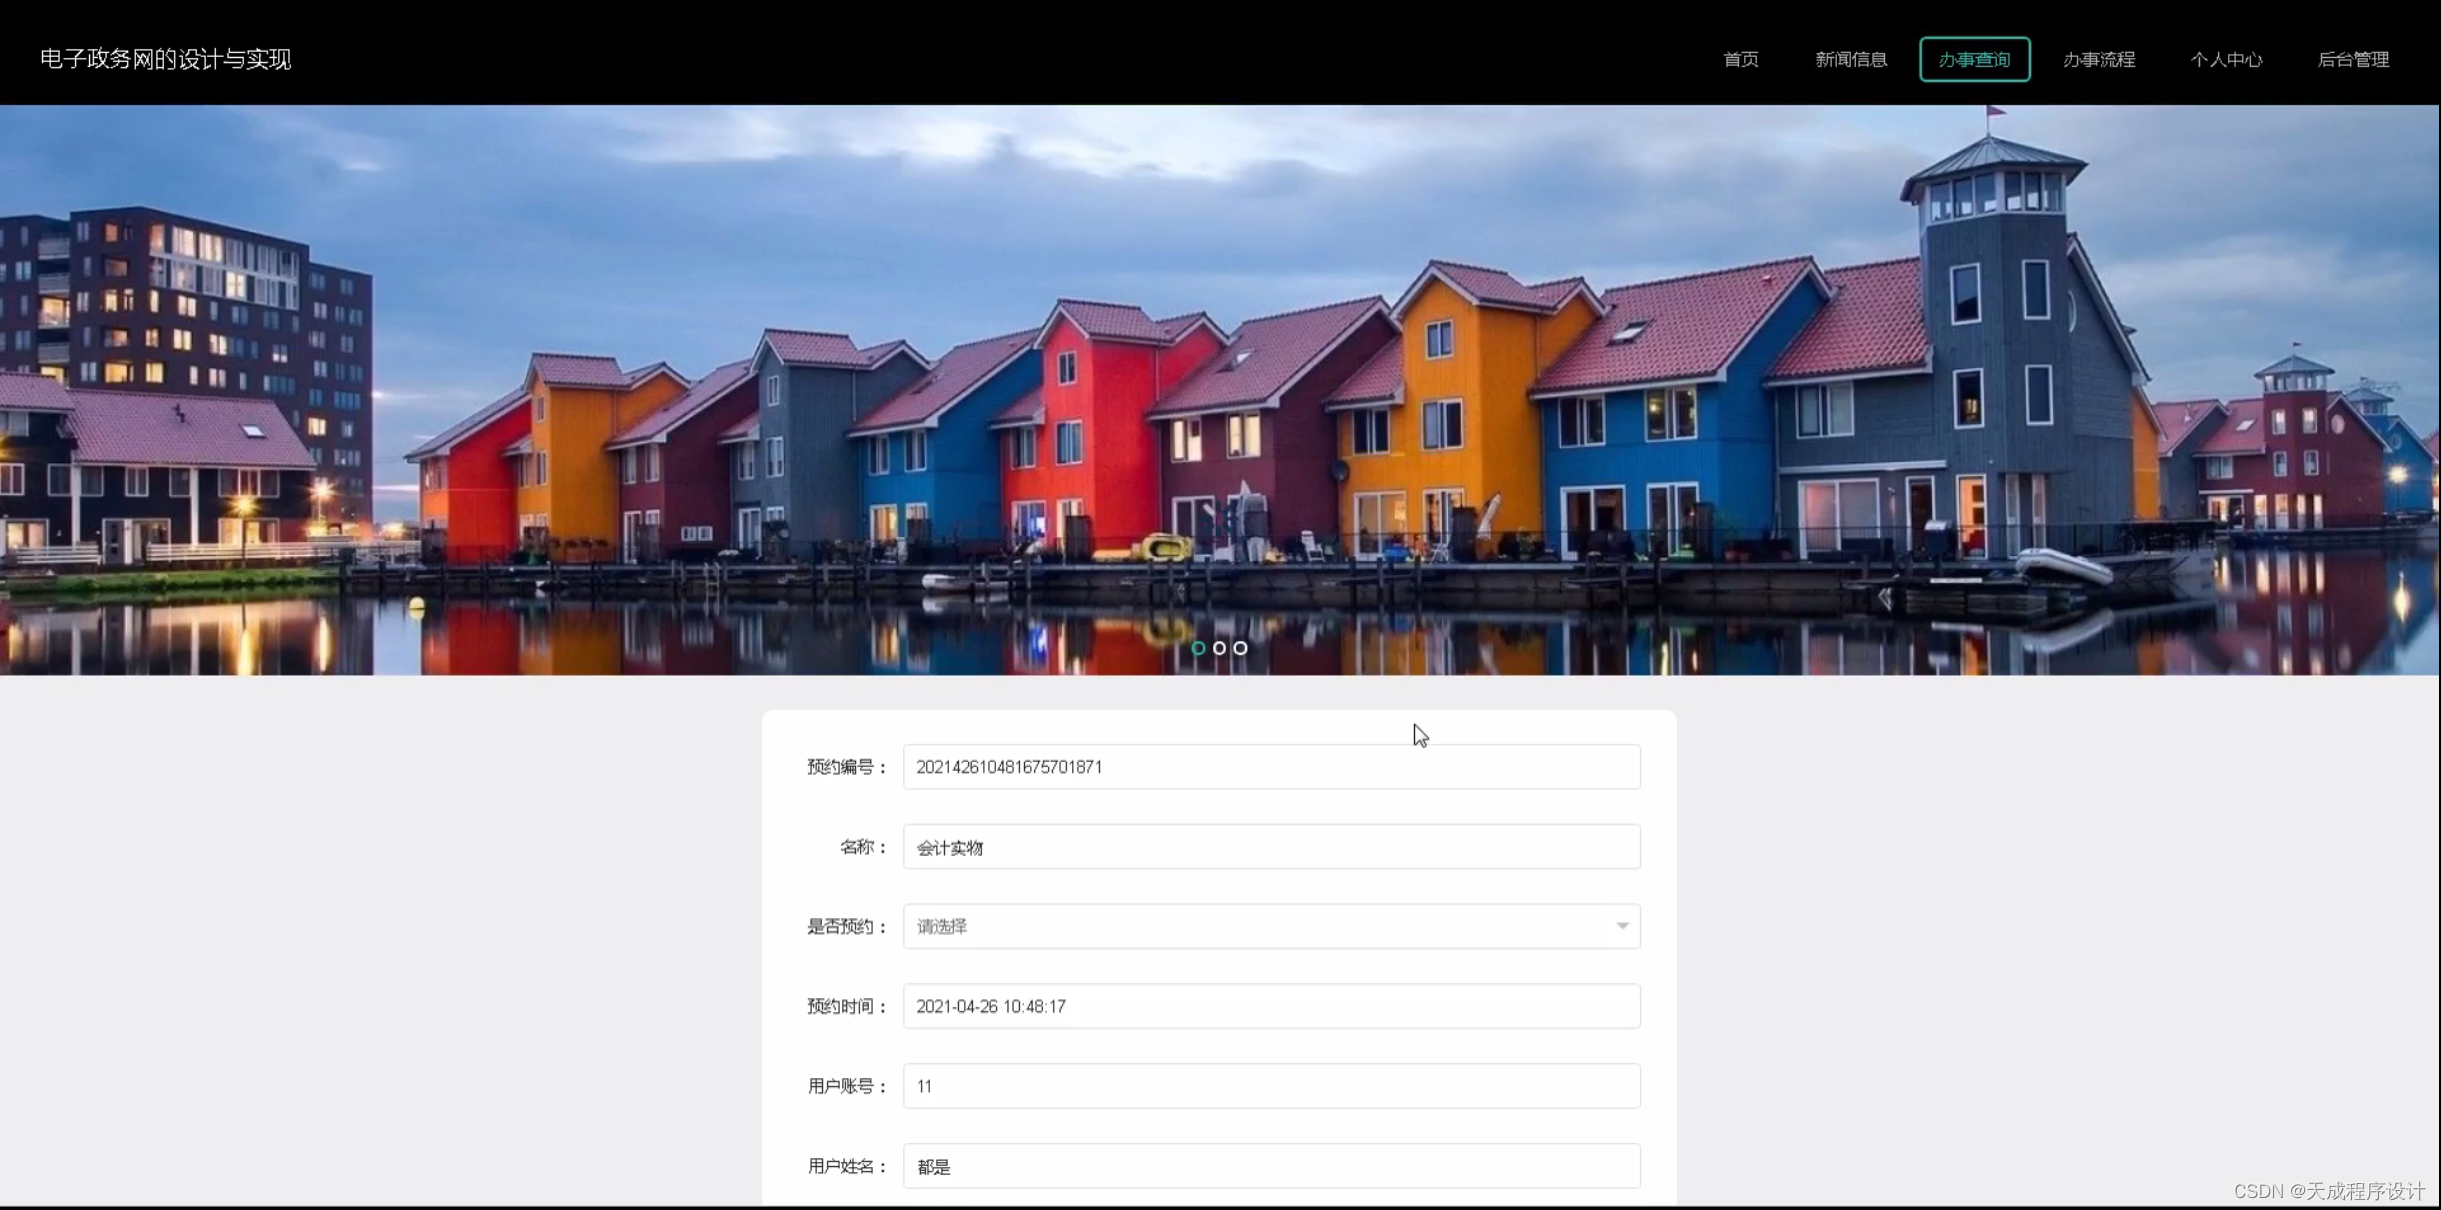Select the highlighted 办事查询 nav item

pyautogui.click(x=1974, y=59)
